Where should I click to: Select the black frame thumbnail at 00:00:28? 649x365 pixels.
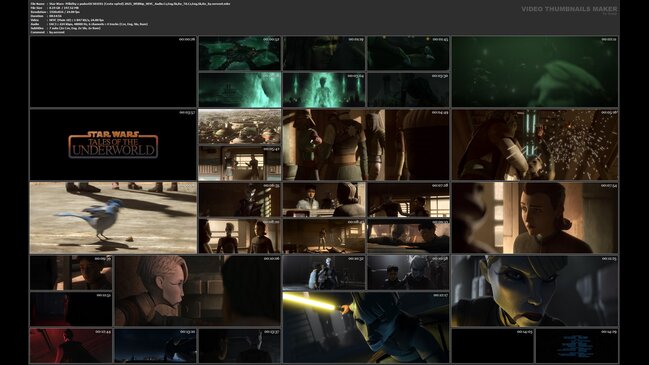[x=113, y=72]
